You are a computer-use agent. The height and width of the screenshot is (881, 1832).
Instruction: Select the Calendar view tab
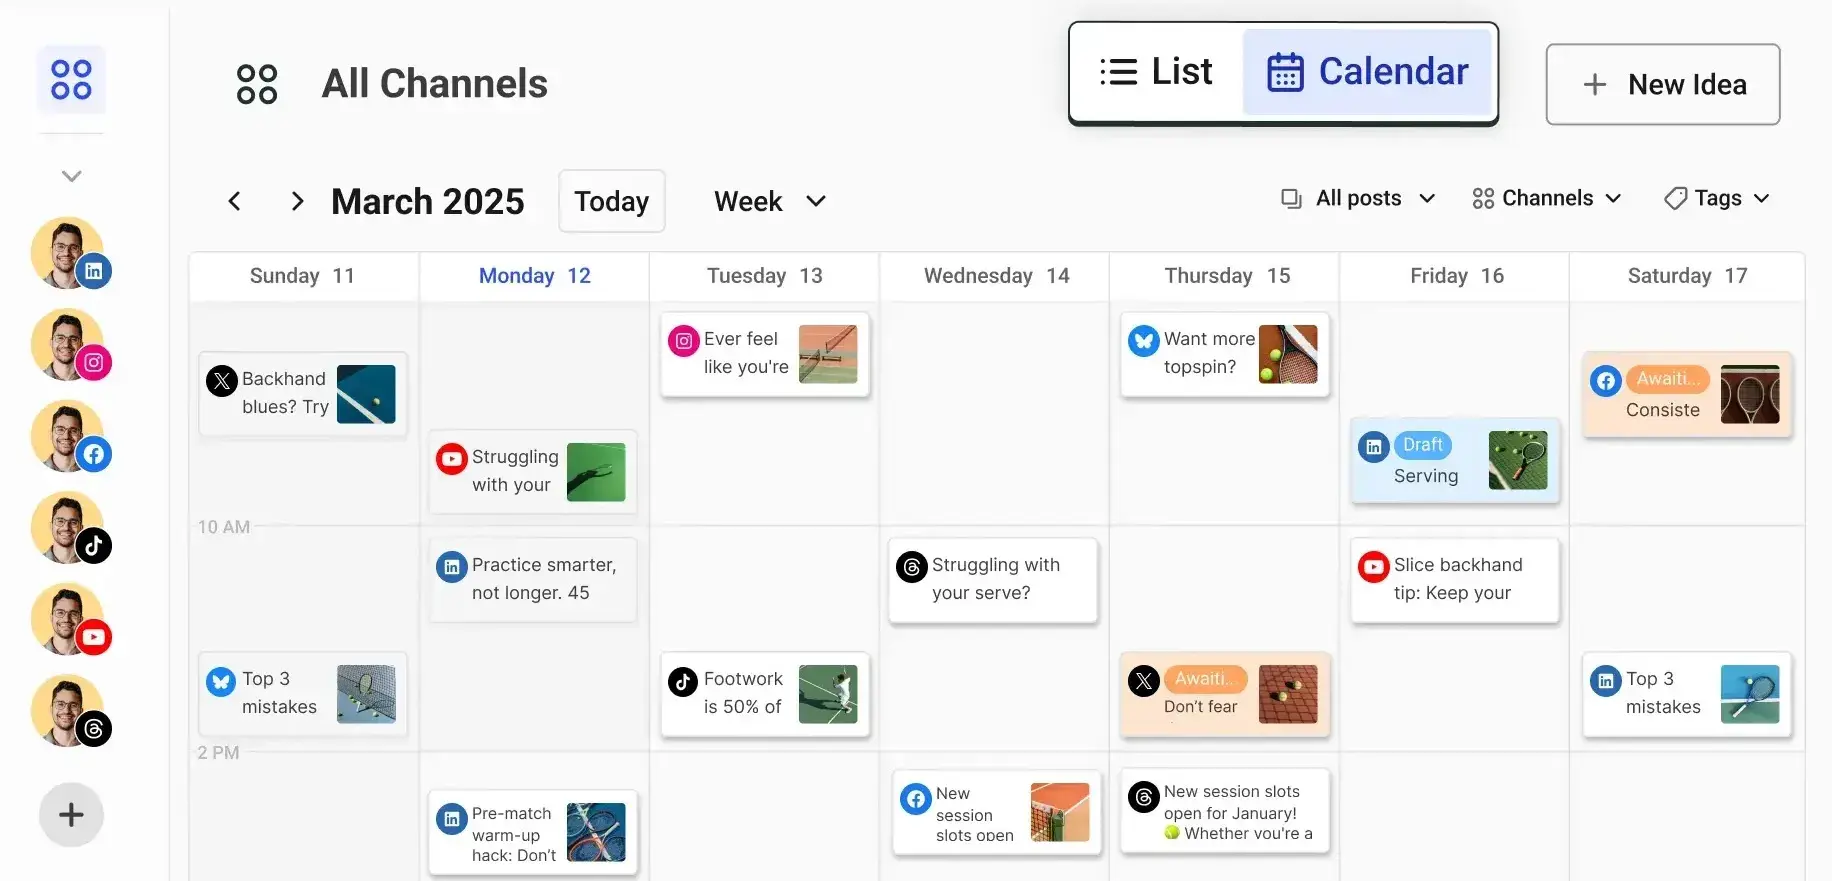[1368, 71]
